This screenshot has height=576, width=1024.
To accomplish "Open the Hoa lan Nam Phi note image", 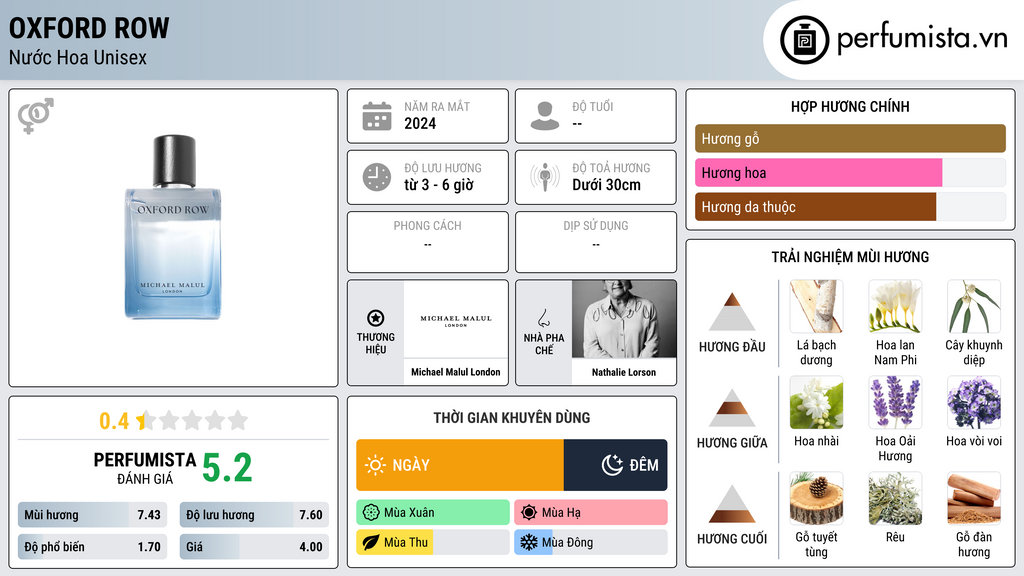I will [x=895, y=306].
